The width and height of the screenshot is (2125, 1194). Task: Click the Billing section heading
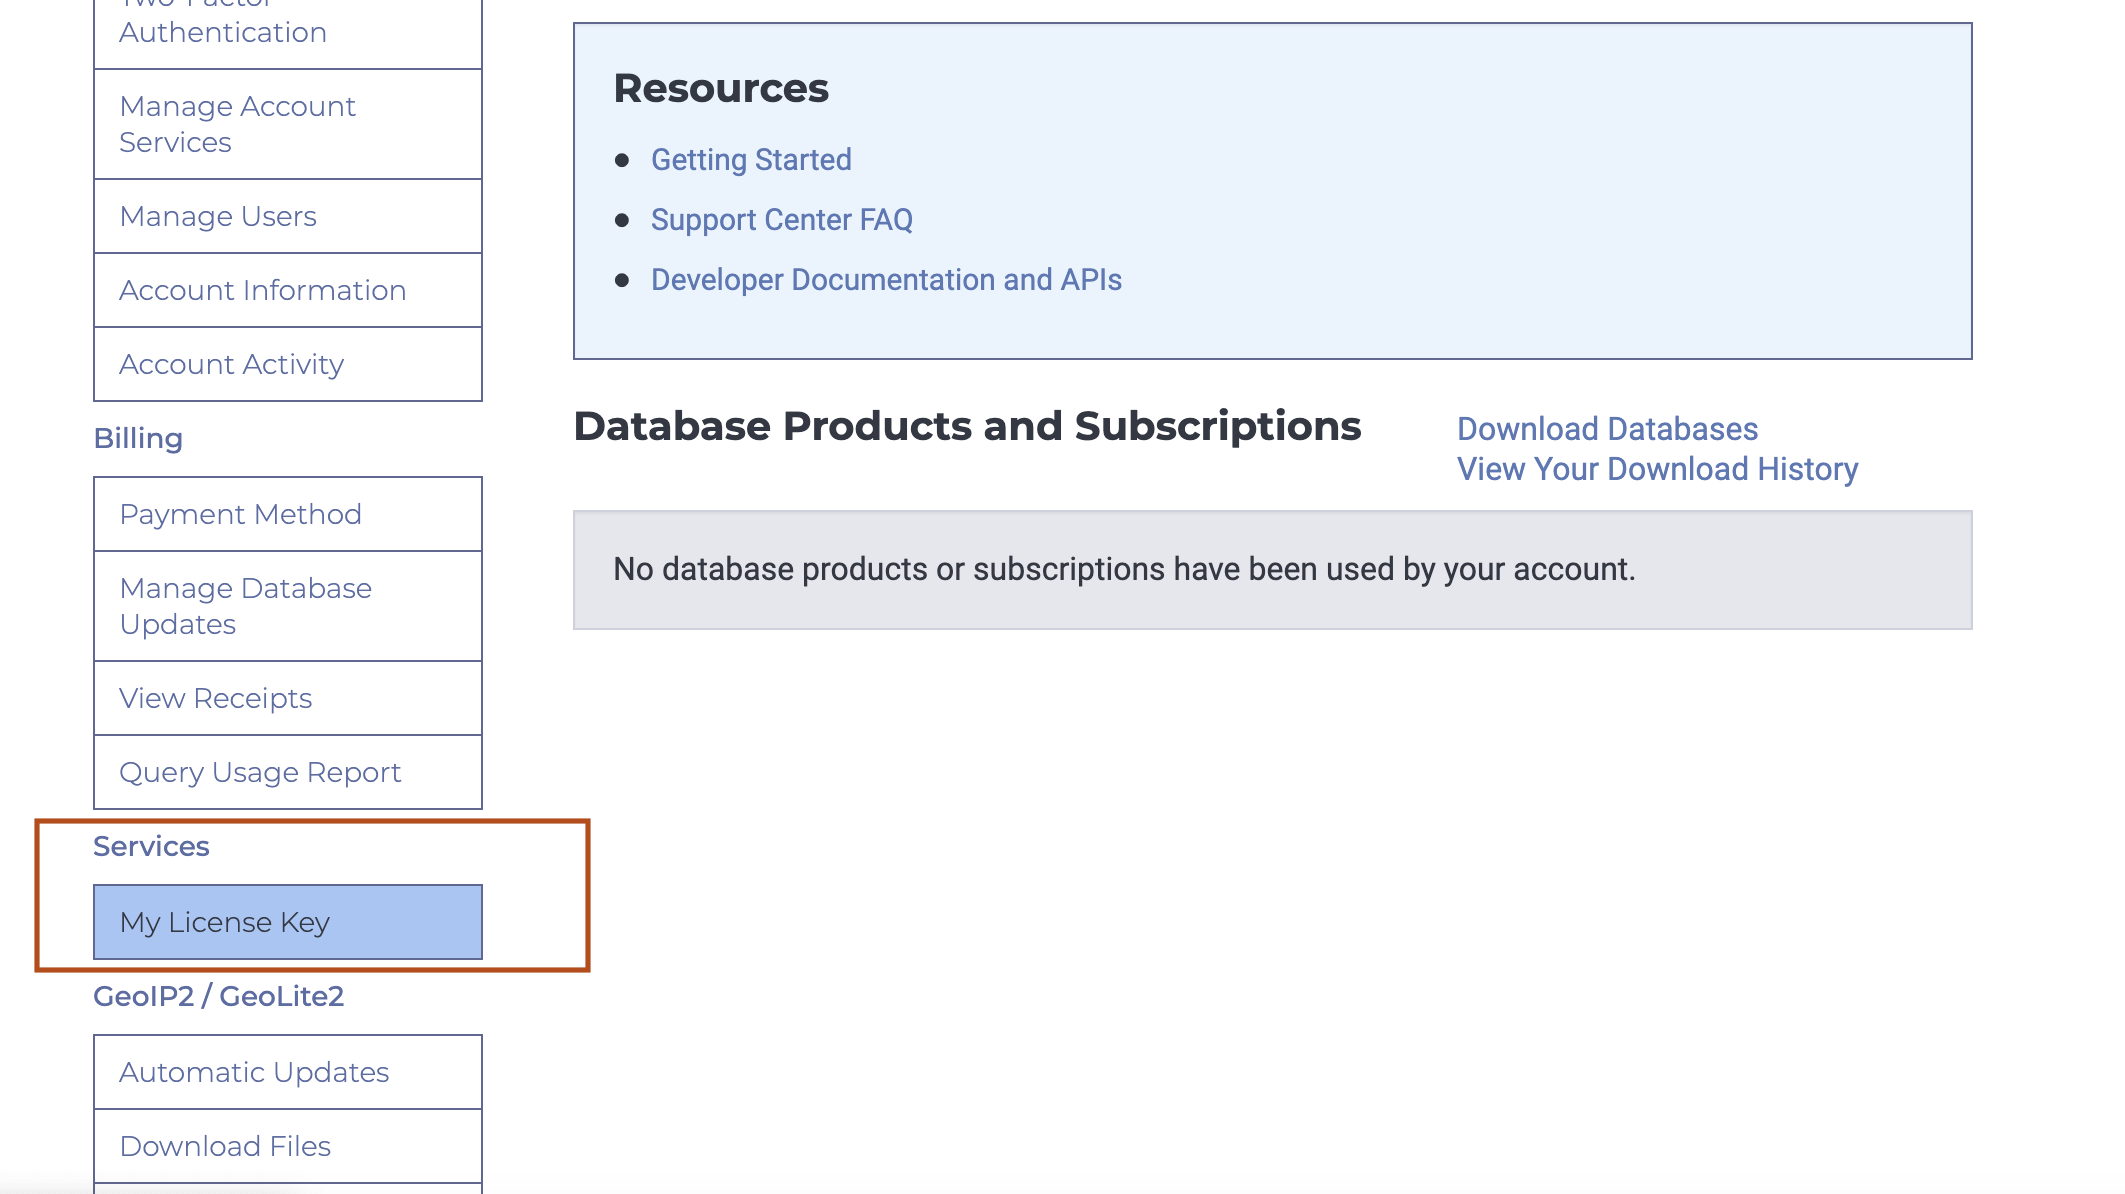pyautogui.click(x=138, y=438)
